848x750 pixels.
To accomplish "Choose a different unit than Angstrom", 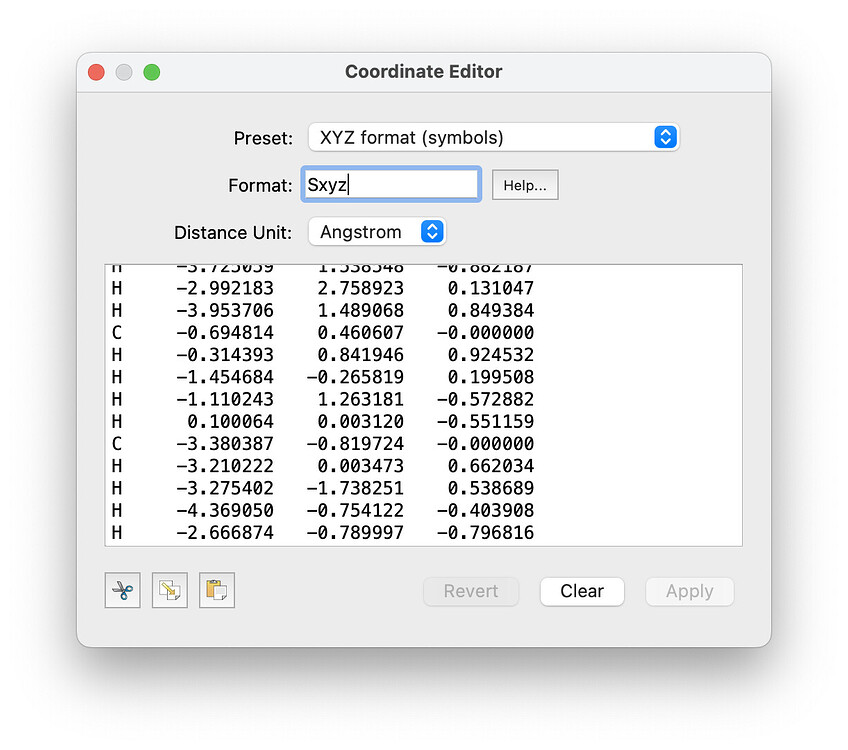I will point(377,231).
